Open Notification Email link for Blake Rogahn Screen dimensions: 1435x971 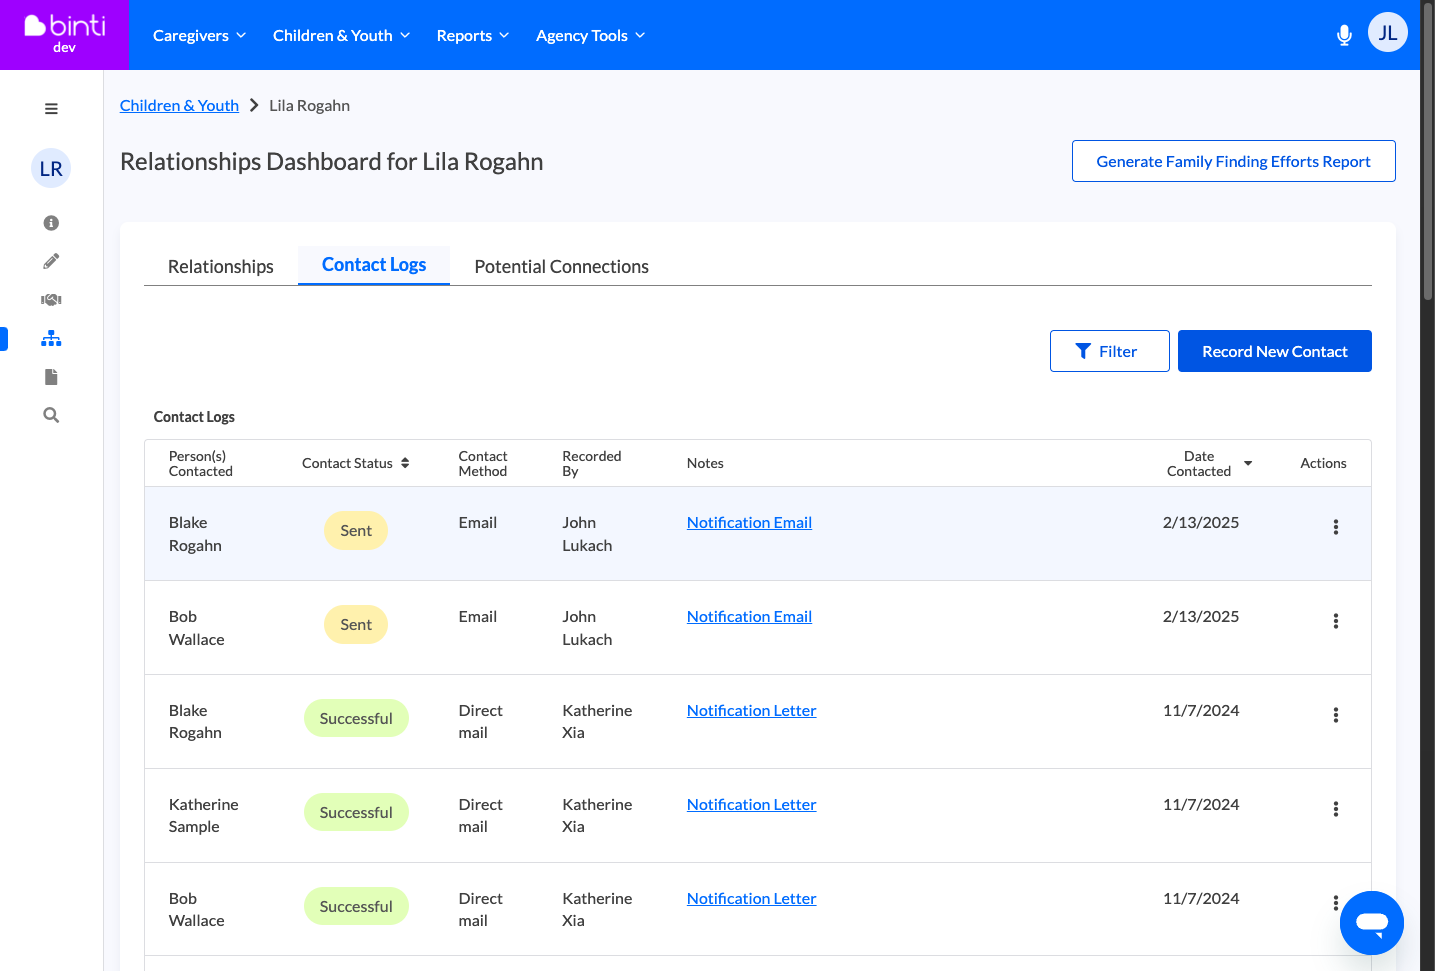[x=749, y=523]
